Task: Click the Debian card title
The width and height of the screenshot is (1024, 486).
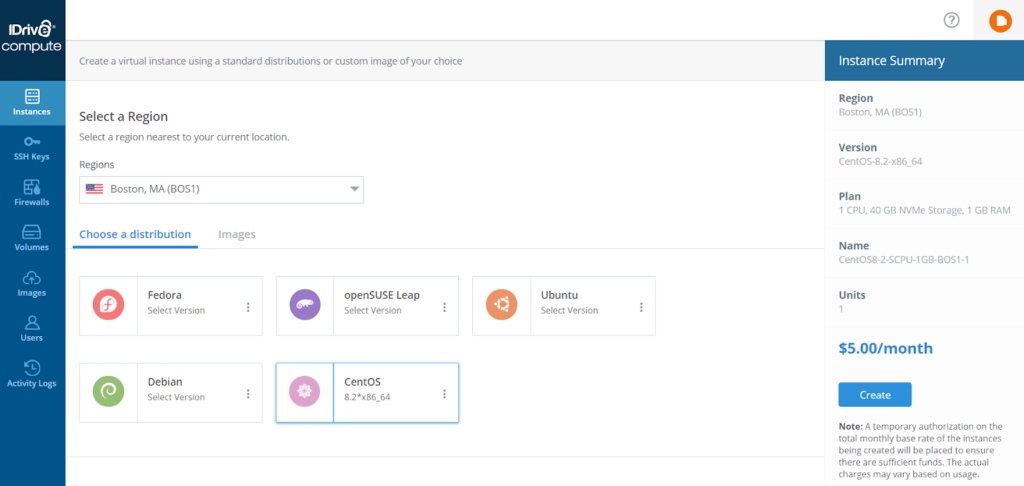Action: pyautogui.click(x=165, y=381)
